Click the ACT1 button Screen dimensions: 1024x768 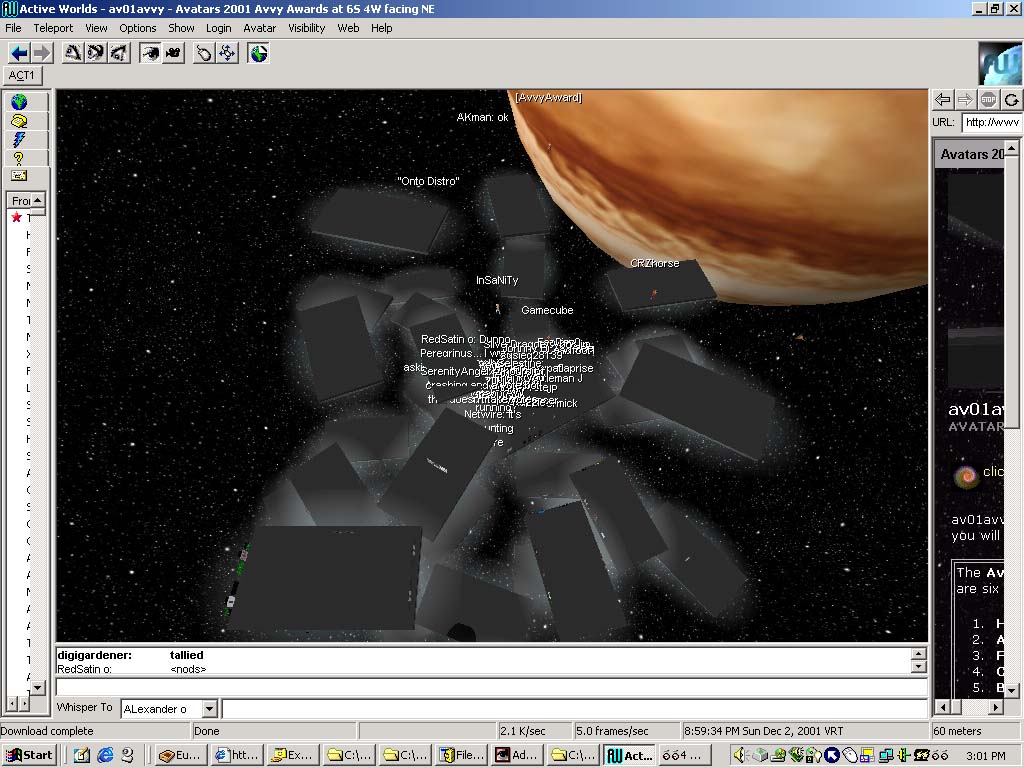pos(22,75)
